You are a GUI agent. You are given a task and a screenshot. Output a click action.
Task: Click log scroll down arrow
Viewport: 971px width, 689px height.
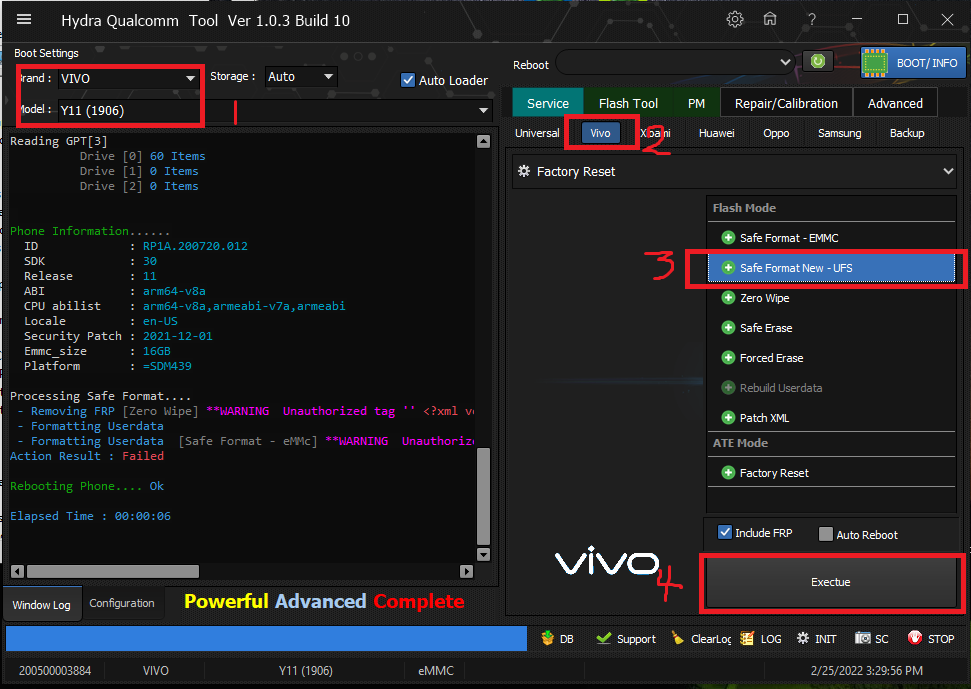484,554
